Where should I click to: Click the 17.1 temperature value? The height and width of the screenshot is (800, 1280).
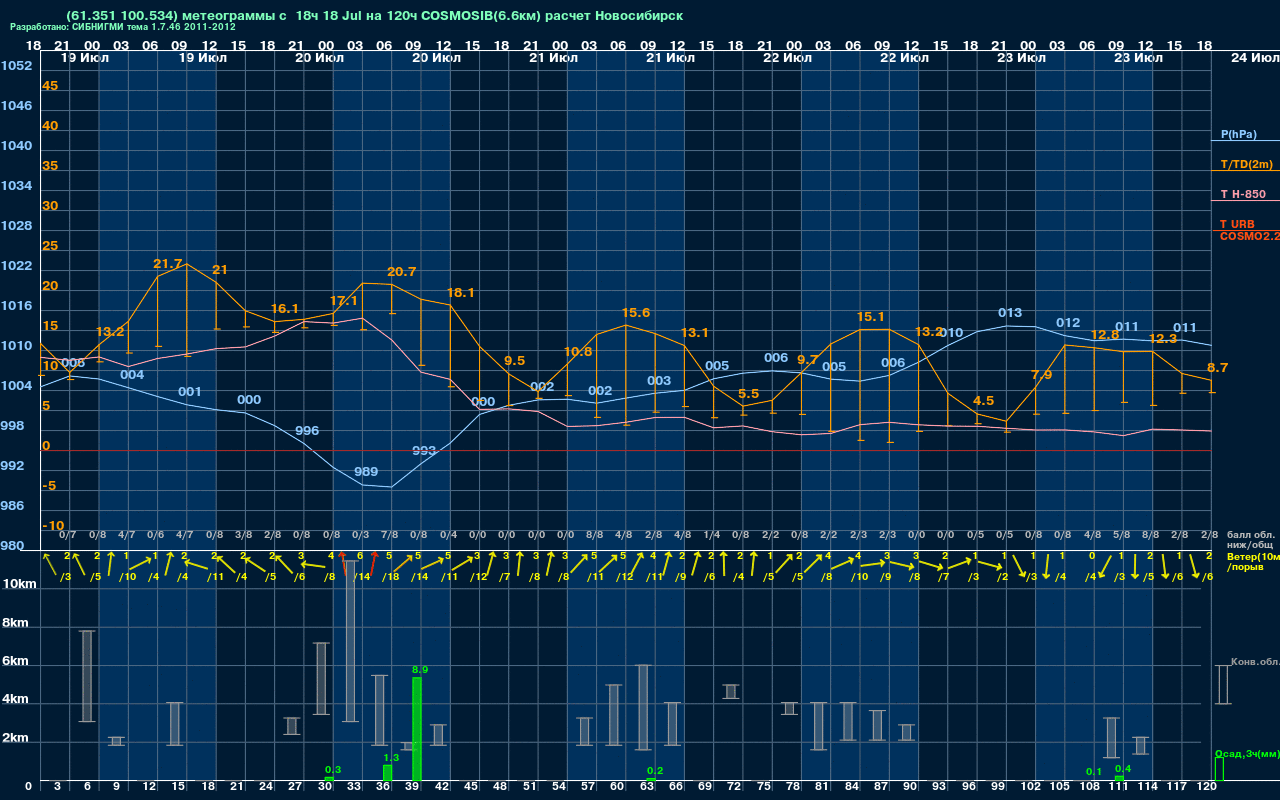pyautogui.click(x=343, y=301)
